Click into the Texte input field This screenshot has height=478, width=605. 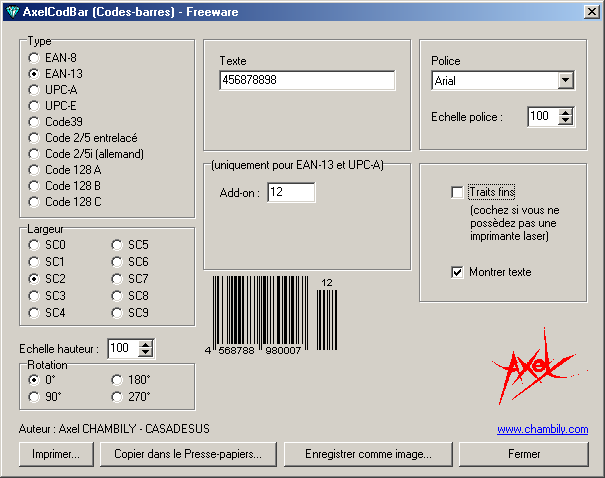coord(307,81)
